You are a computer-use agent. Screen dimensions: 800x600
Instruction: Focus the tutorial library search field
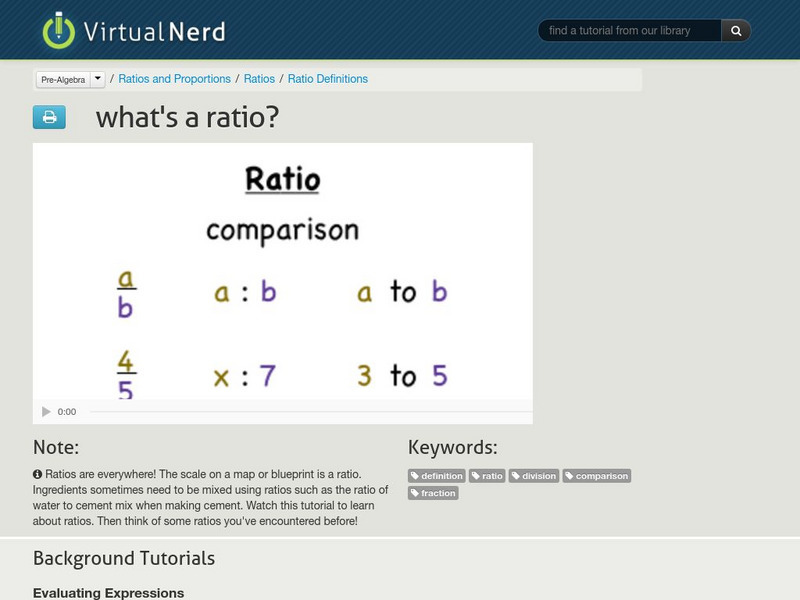(630, 31)
